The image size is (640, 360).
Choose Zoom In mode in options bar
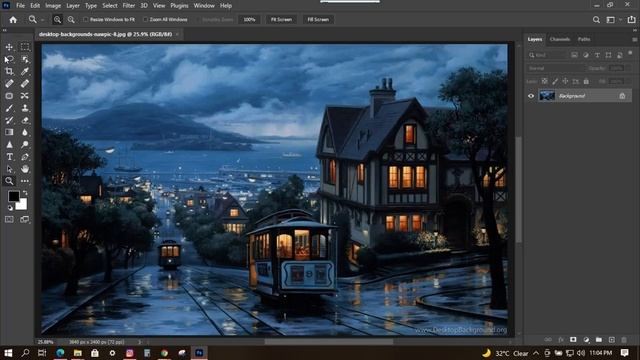[x=57, y=20]
